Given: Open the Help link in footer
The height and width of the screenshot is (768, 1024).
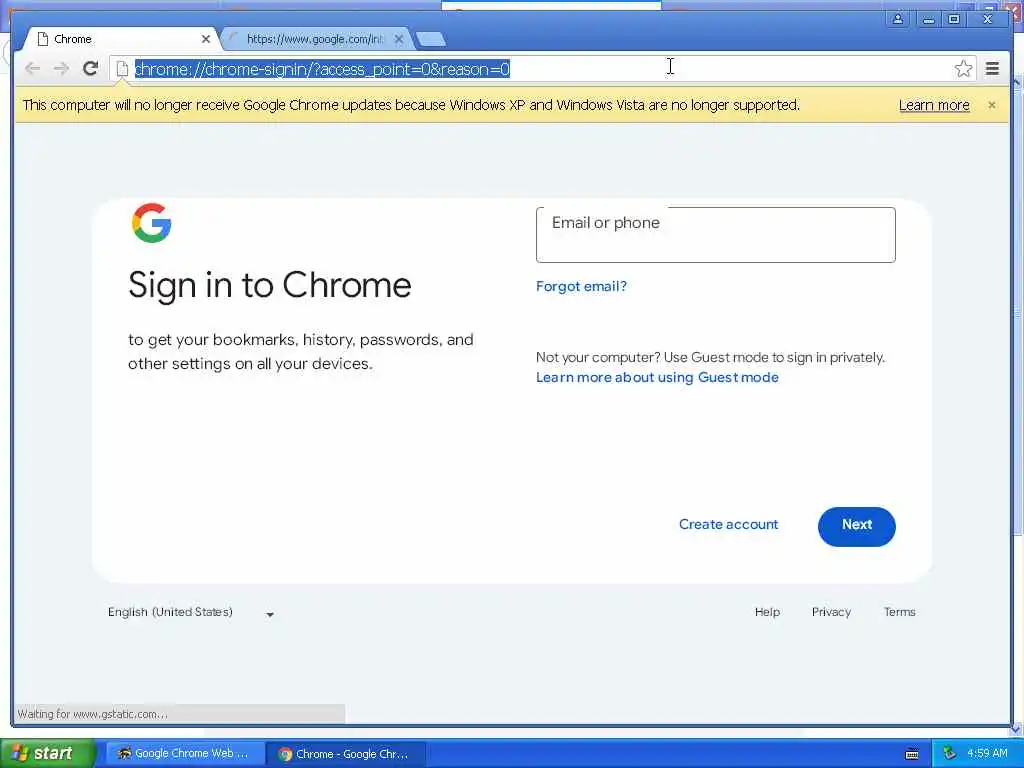Looking at the screenshot, I should click(x=767, y=612).
